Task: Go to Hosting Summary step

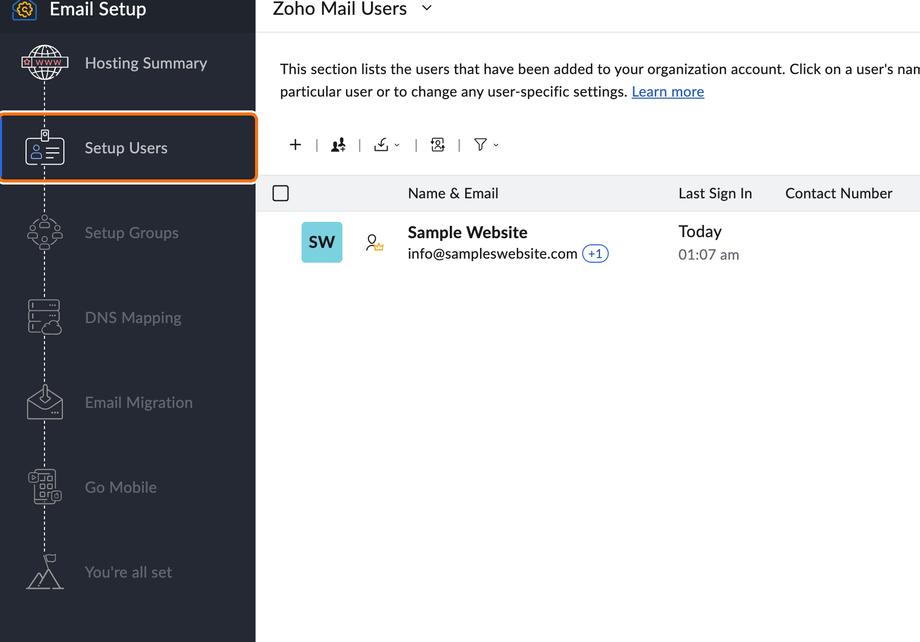Action: coord(128,63)
